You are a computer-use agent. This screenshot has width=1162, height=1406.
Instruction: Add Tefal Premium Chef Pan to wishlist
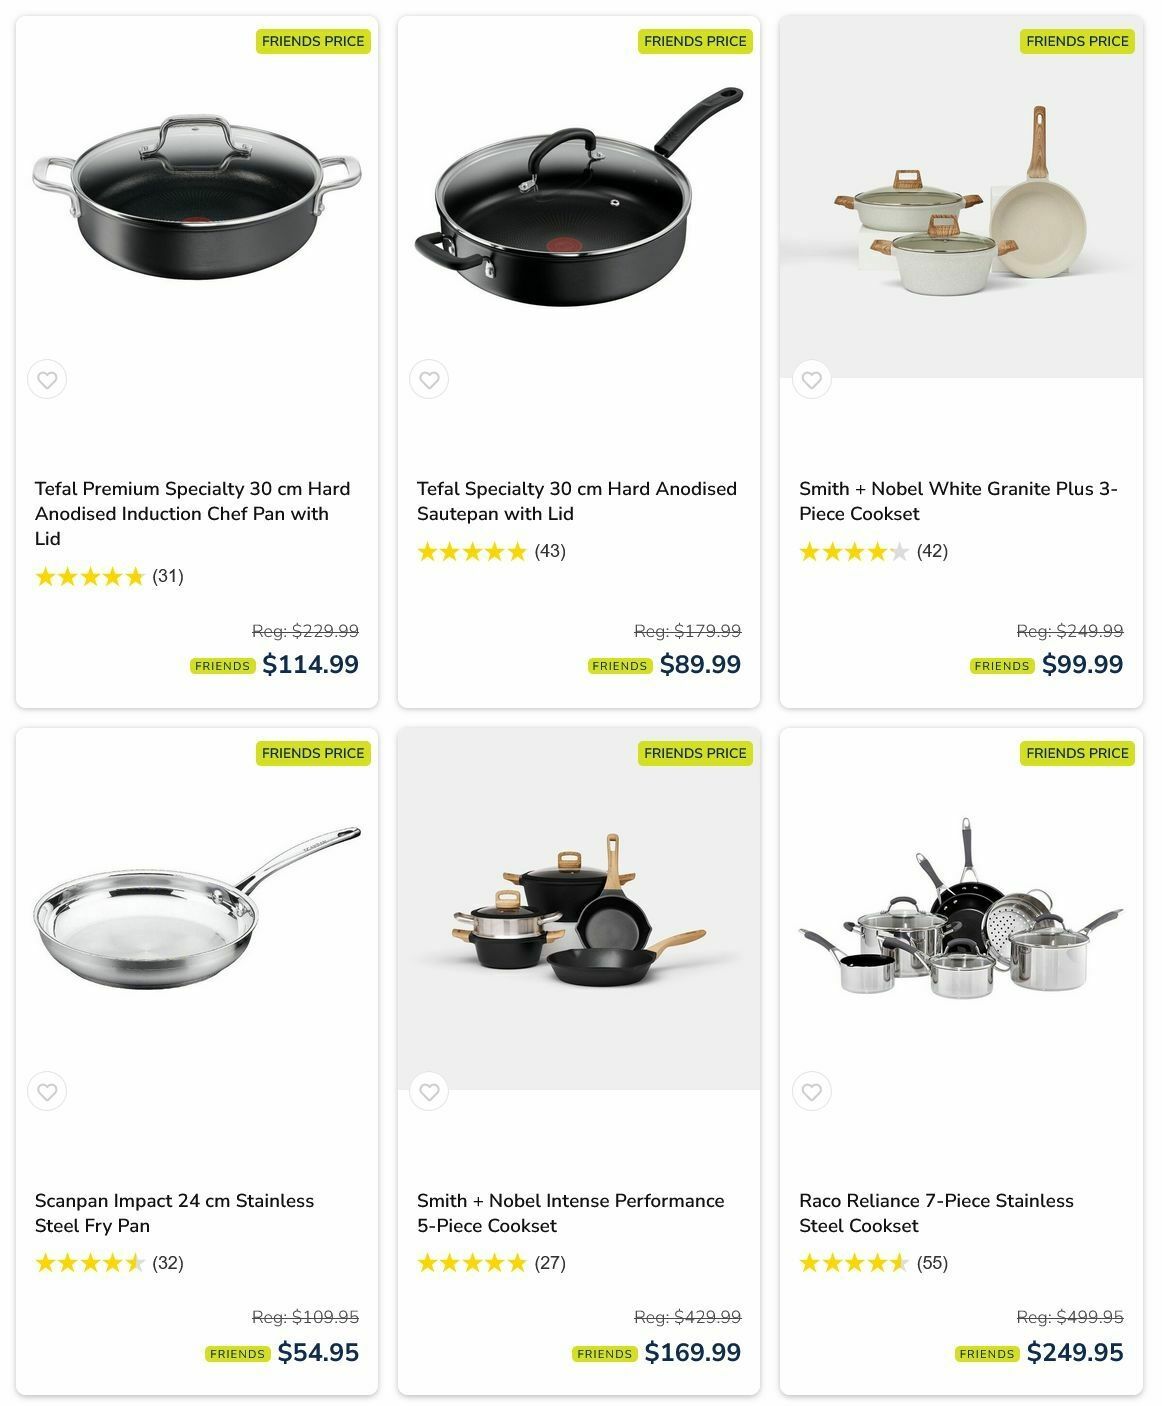point(47,380)
